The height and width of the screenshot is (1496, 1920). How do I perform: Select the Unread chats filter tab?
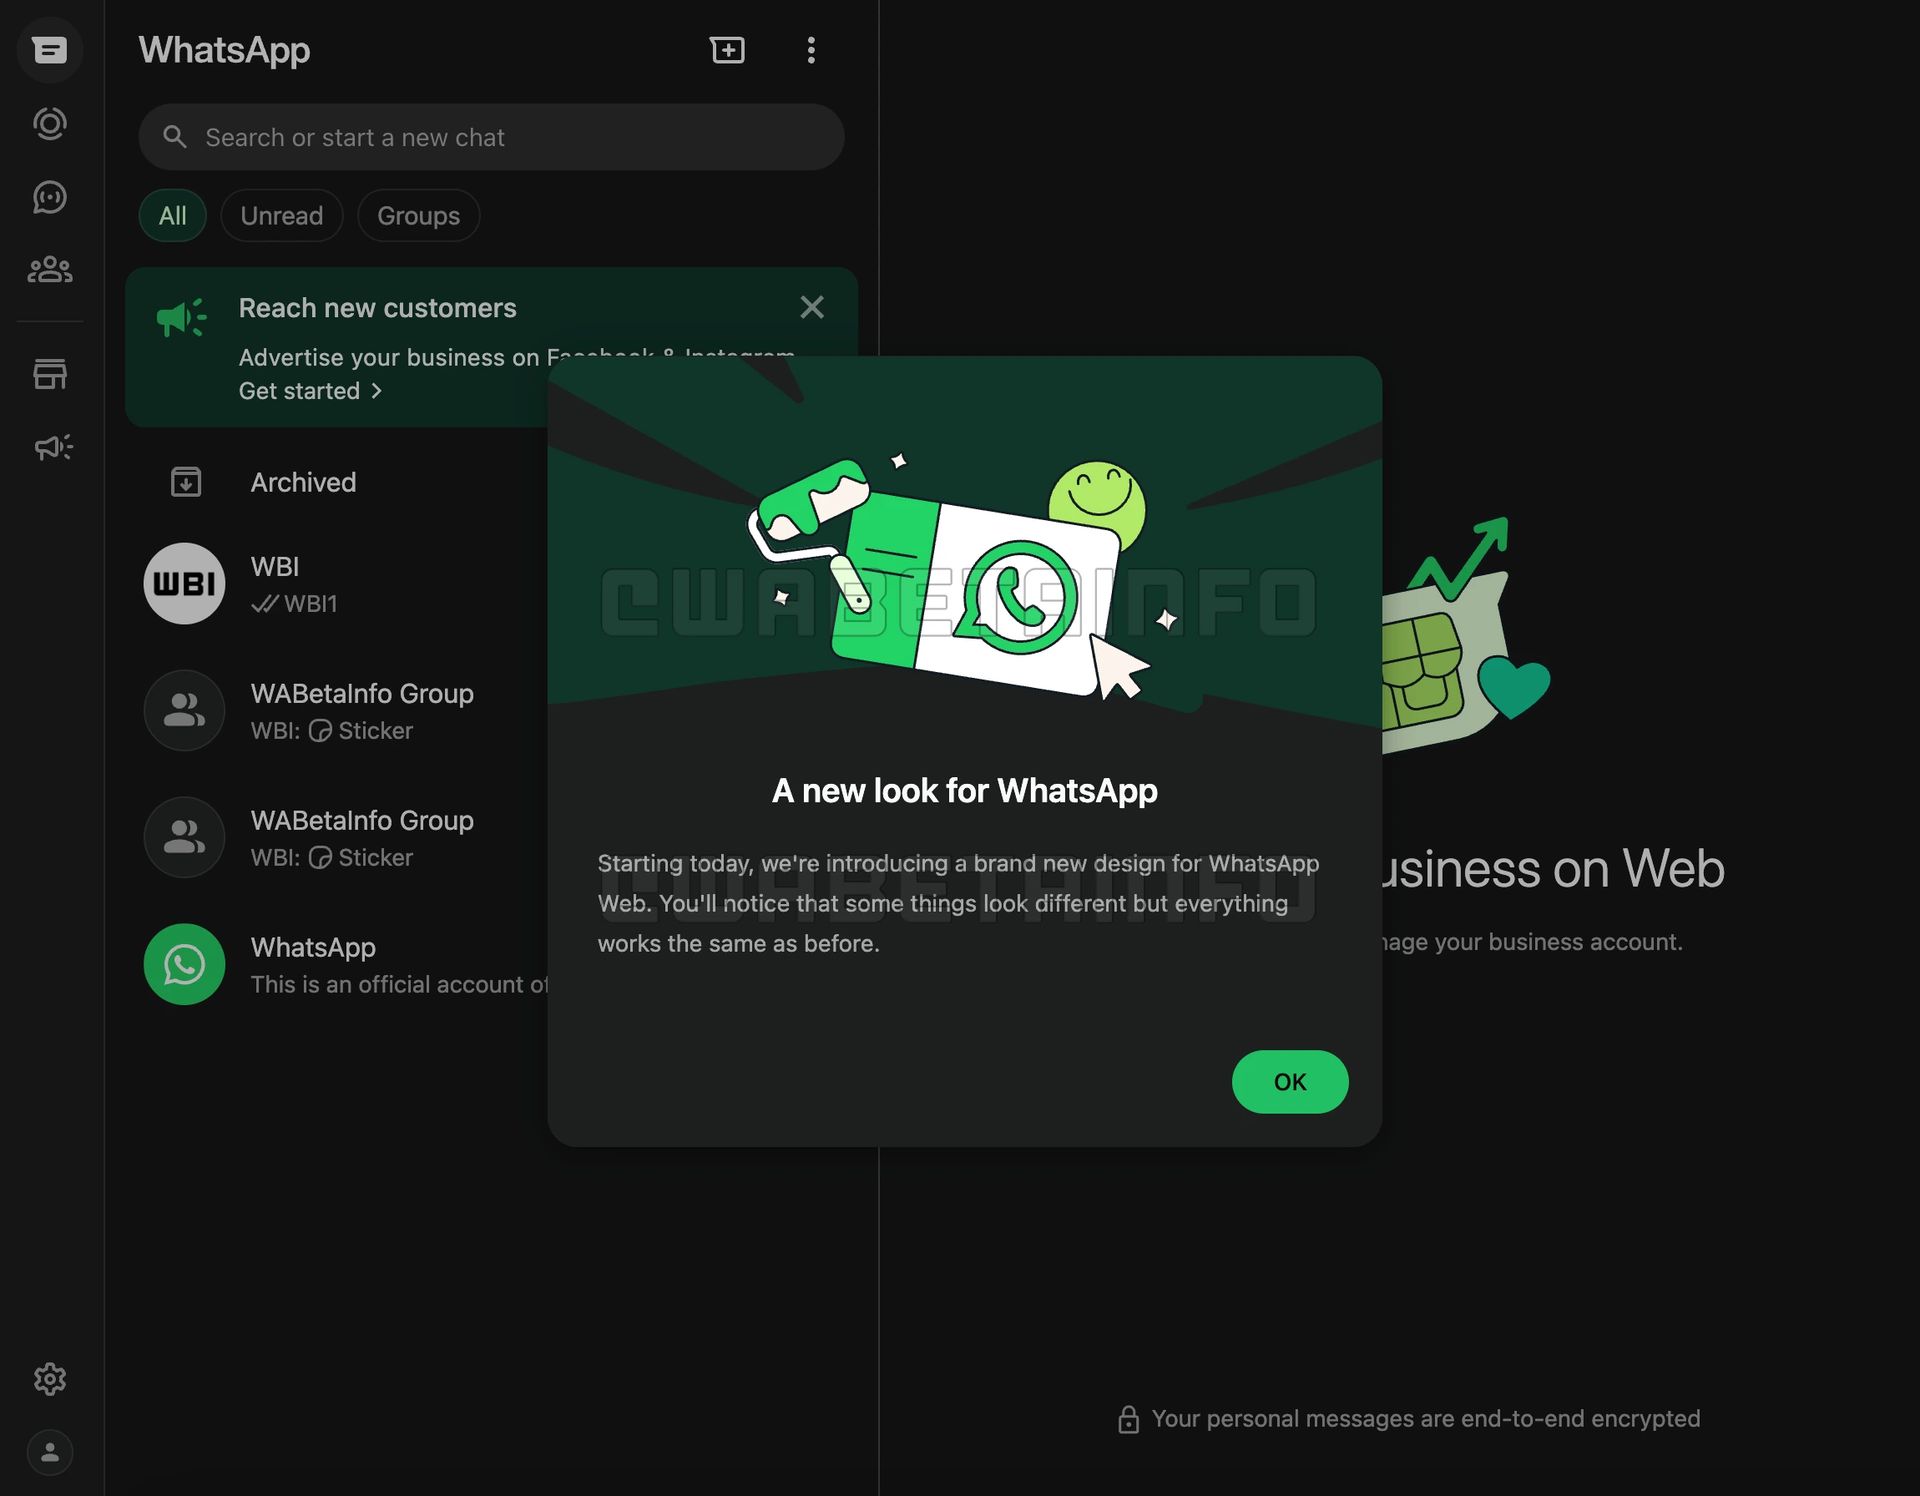tap(282, 213)
